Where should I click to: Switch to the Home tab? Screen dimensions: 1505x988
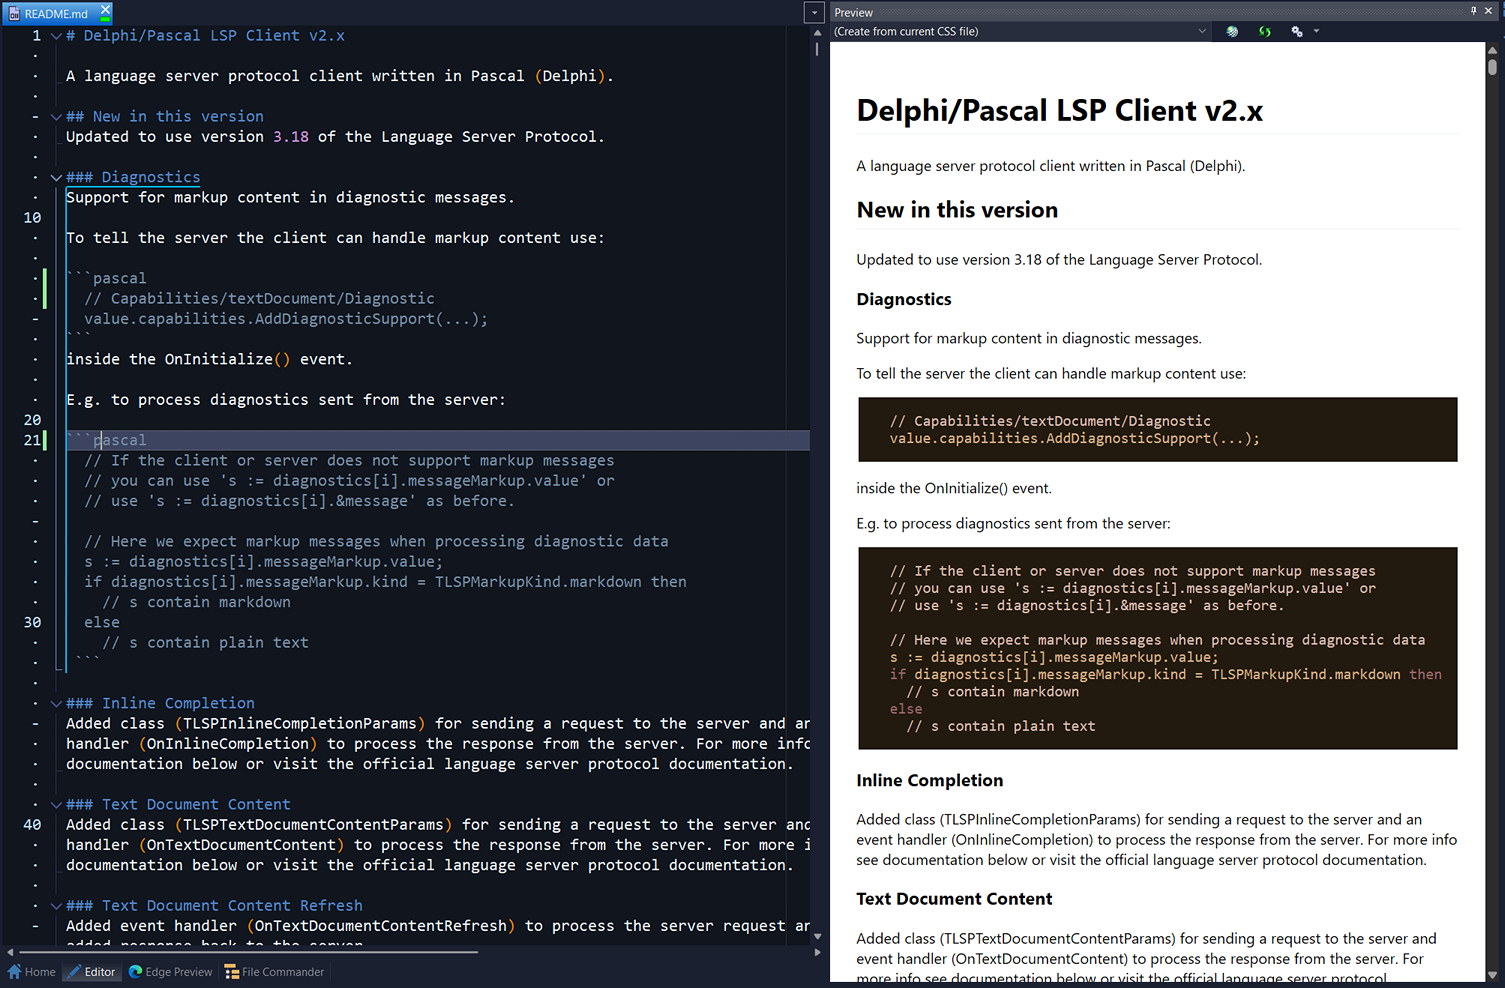(x=31, y=972)
